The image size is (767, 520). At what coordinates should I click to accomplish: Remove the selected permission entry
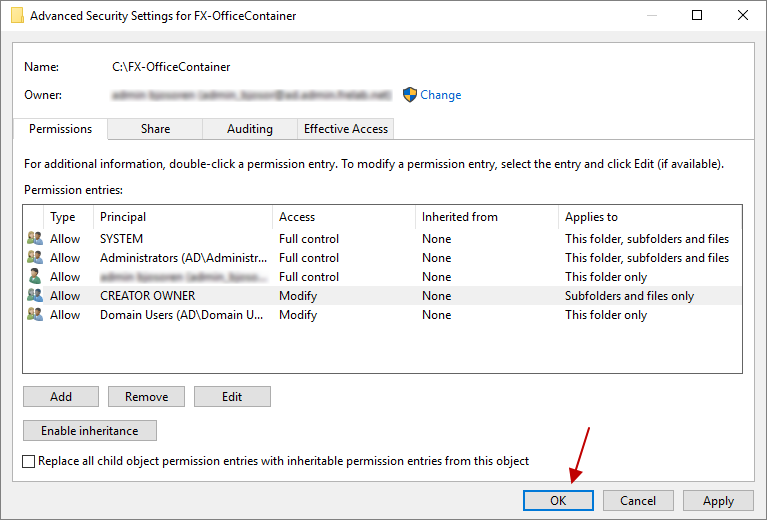146,397
